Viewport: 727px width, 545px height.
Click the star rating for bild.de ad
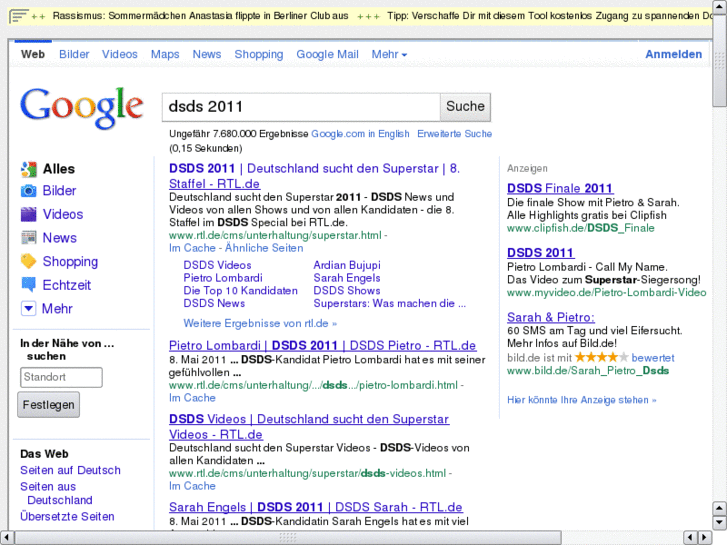601,357
